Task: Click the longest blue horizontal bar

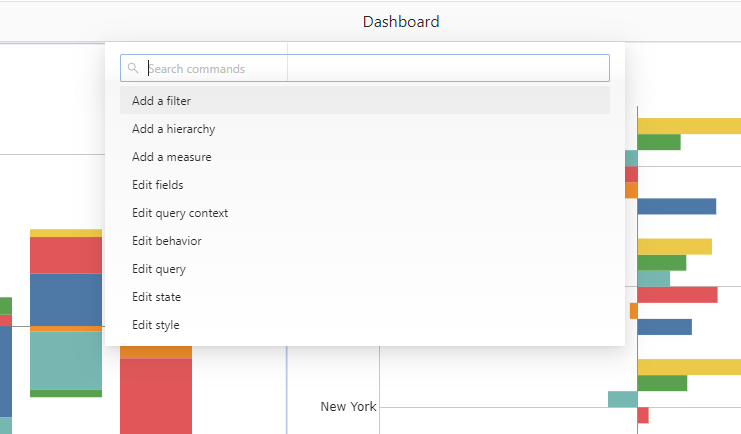Action: 676,206
